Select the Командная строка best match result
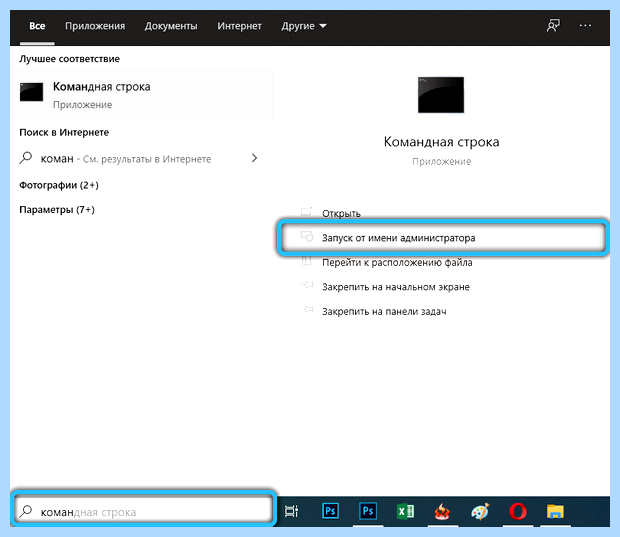 pos(141,95)
